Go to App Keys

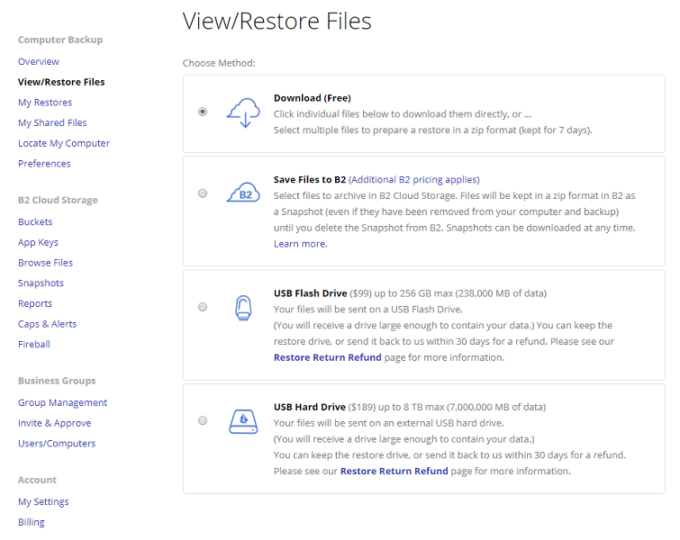click(x=38, y=242)
